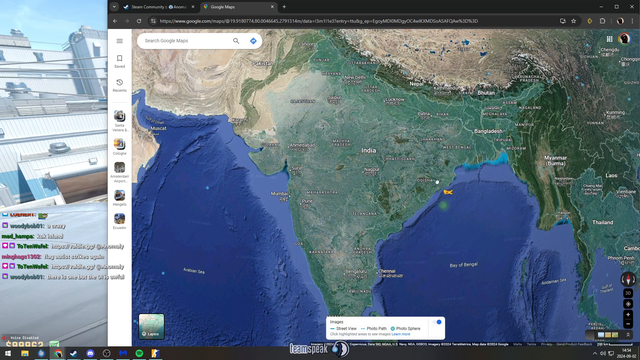This screenshot has width=640, height=360.
Task: Select yellow imagery thumbnail in strip
Action: point(608,335)
